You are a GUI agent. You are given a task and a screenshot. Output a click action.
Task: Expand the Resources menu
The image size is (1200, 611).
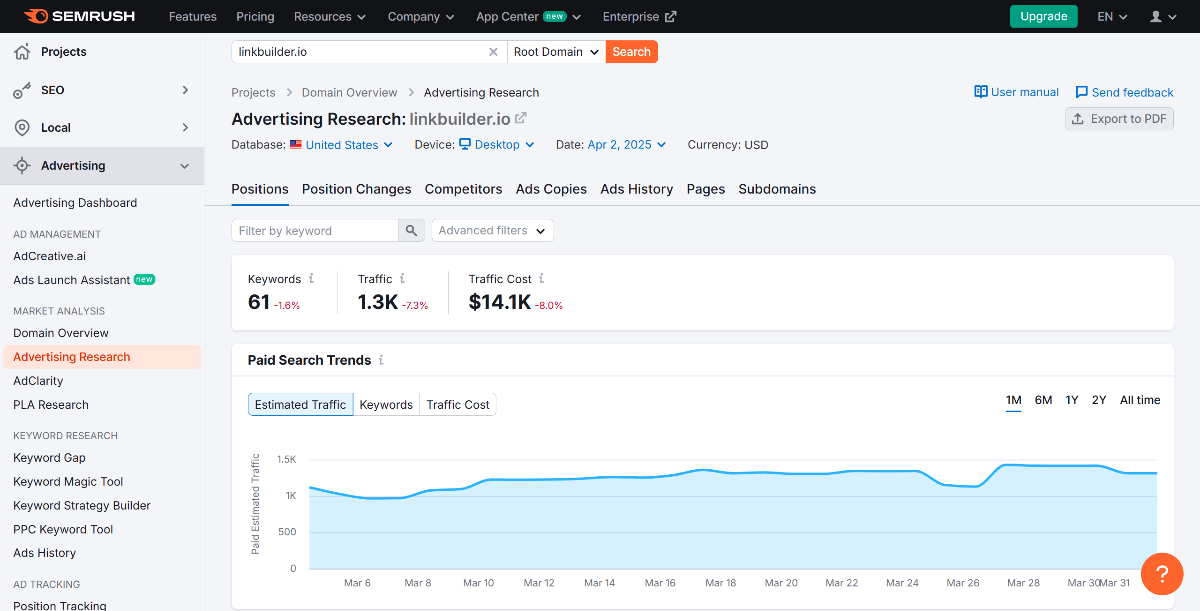[x=330, y=16]
